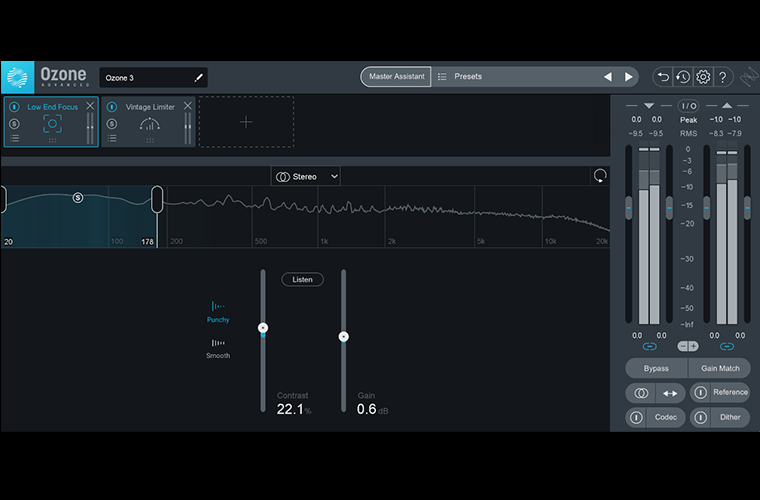Reset the module with the circular arrow icon
This screenshot has height=500, width=760.
(600, 176)
